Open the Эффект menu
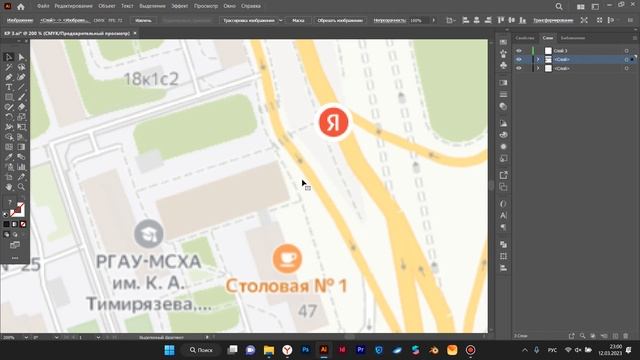640x360 pixels. [180, 6]
